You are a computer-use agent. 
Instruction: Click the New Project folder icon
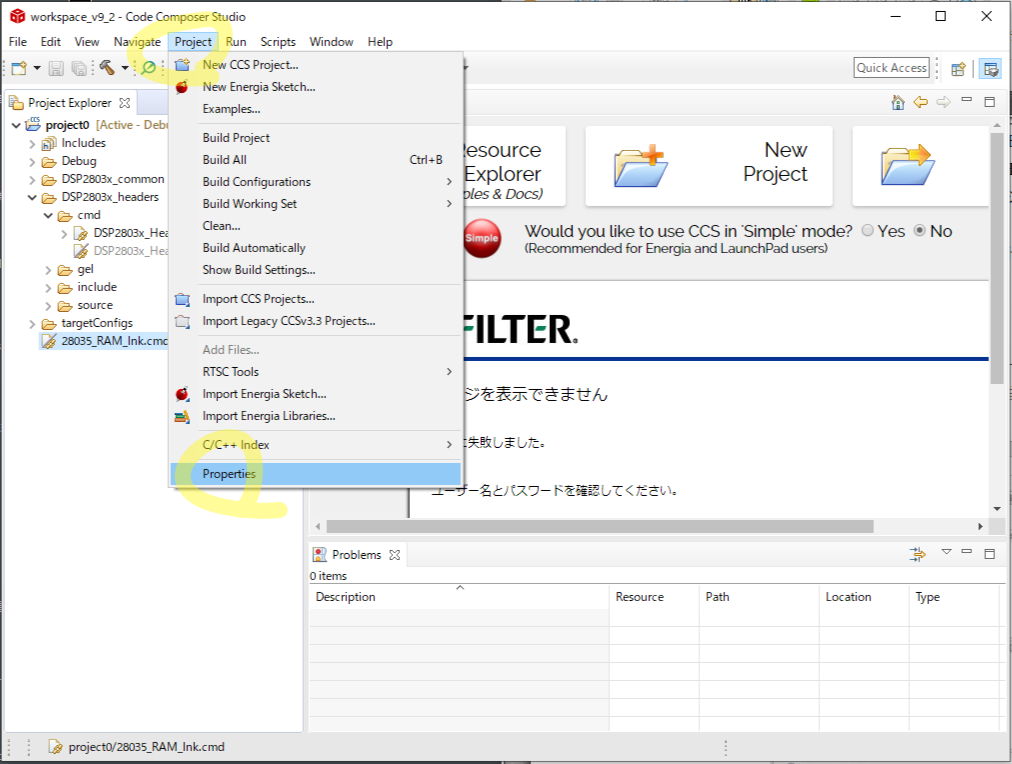[640, 166]
